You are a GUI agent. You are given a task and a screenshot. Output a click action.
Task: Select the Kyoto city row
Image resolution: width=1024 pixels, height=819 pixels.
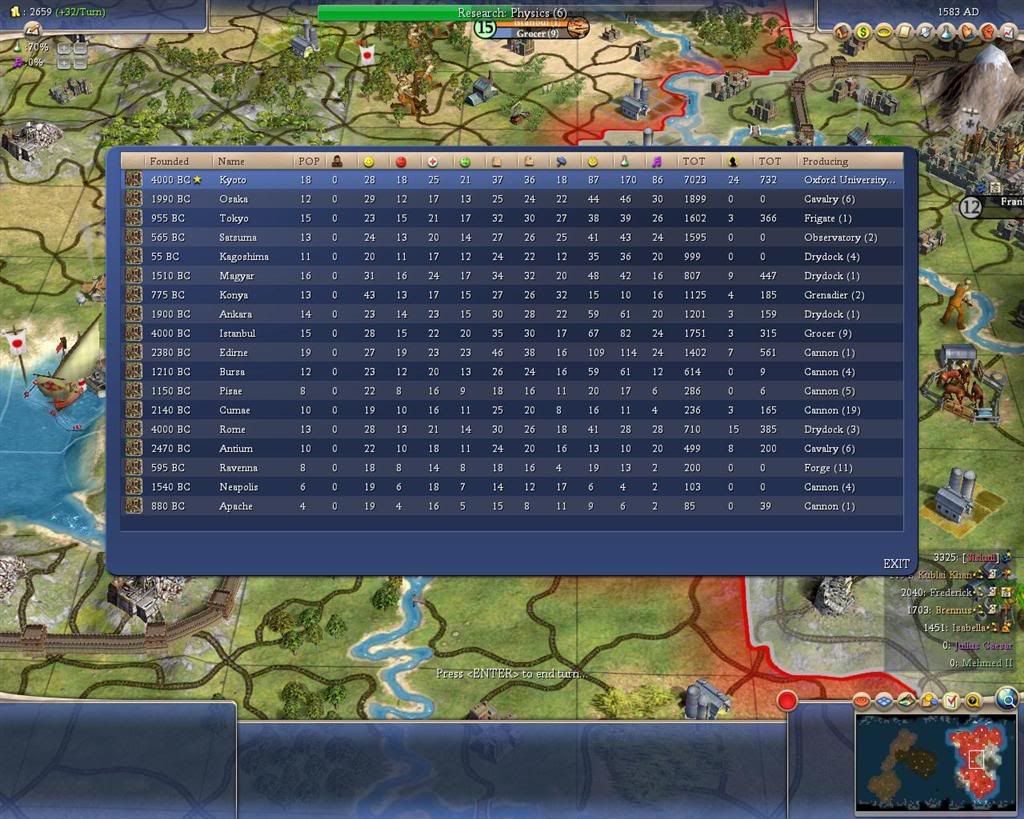point(512,179)
